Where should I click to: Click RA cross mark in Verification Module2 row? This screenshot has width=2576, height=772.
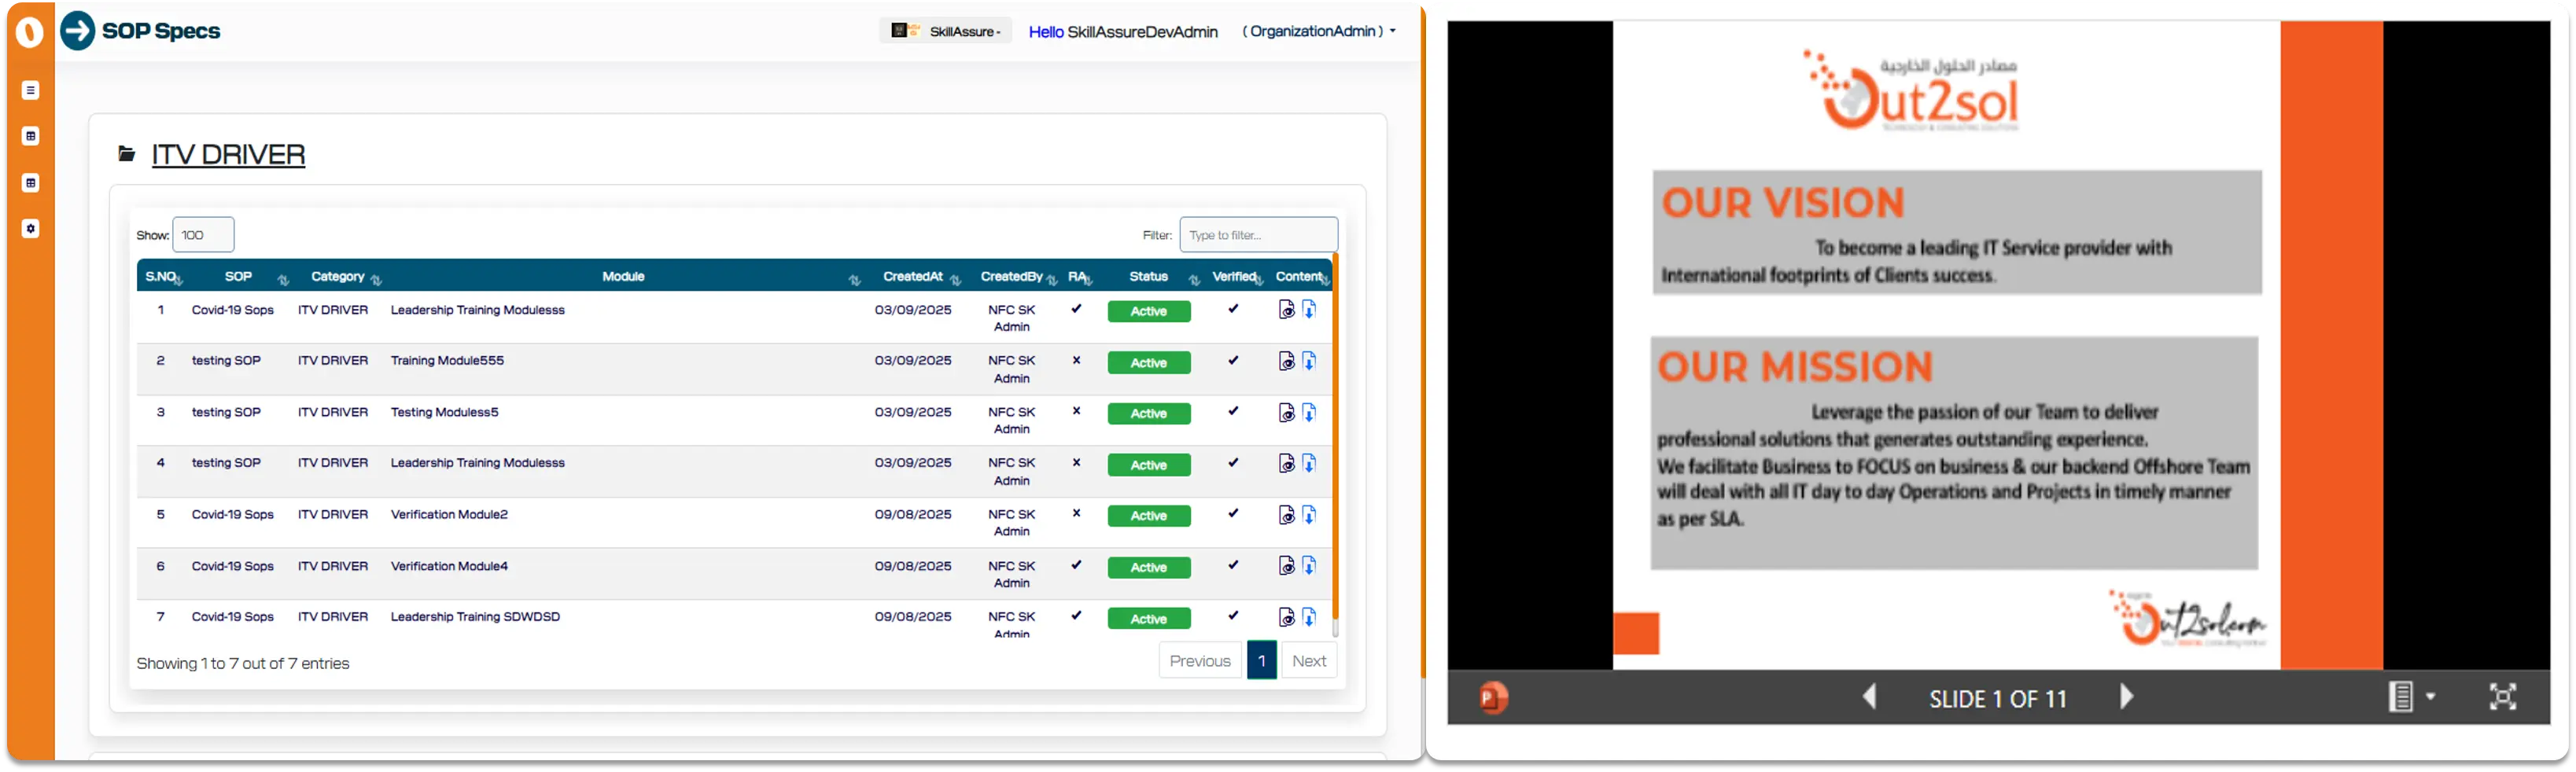(1076, 514)
